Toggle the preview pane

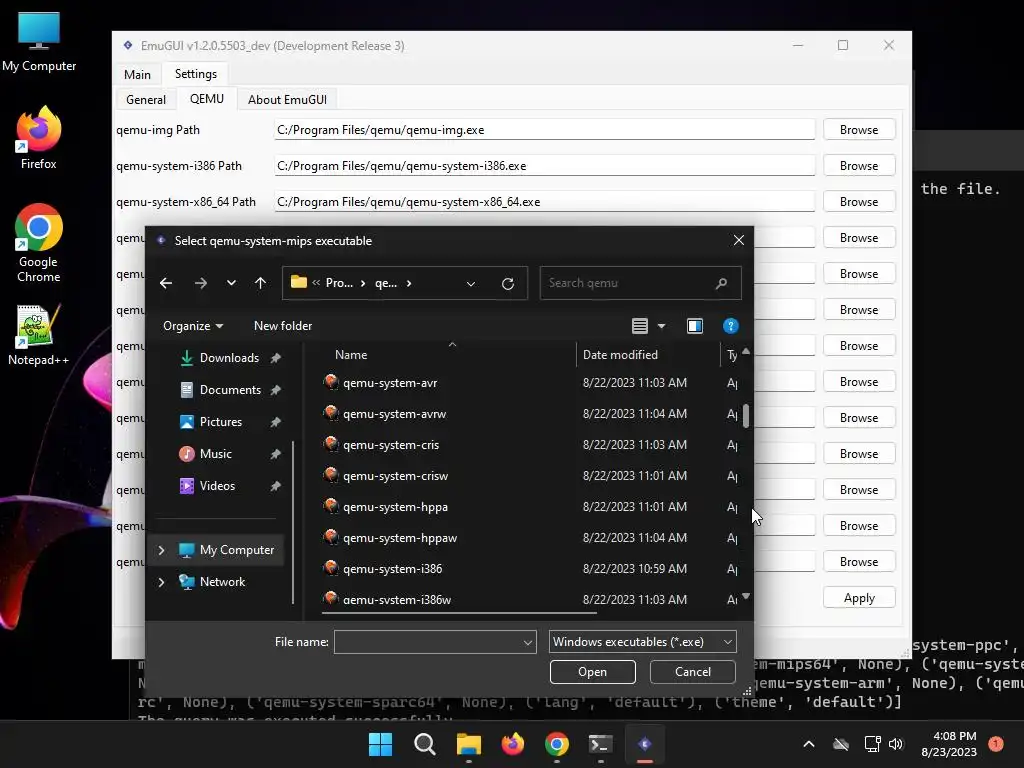click(695, 326)
